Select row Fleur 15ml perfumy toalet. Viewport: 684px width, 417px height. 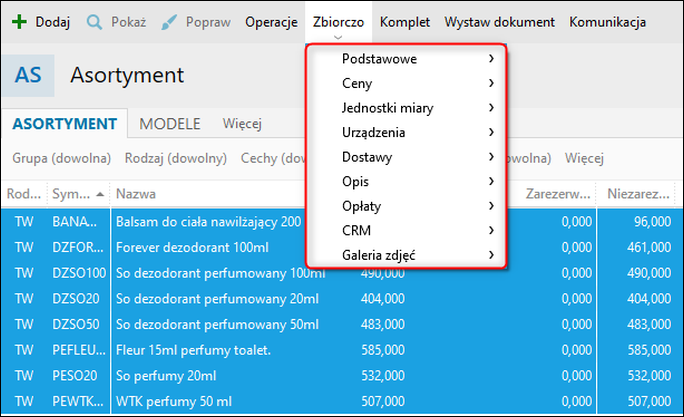tap(342, 350)
